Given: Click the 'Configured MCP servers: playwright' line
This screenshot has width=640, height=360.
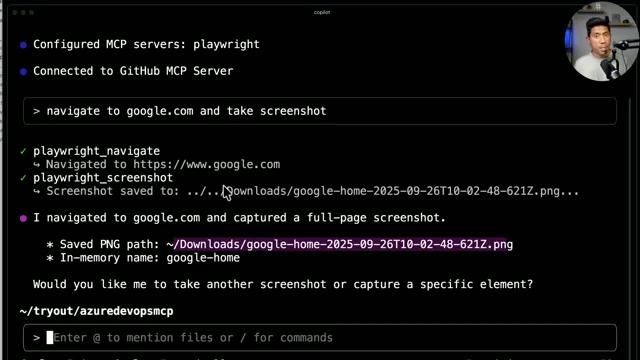Looking at the screenshot, I should (x=146, y=44).
